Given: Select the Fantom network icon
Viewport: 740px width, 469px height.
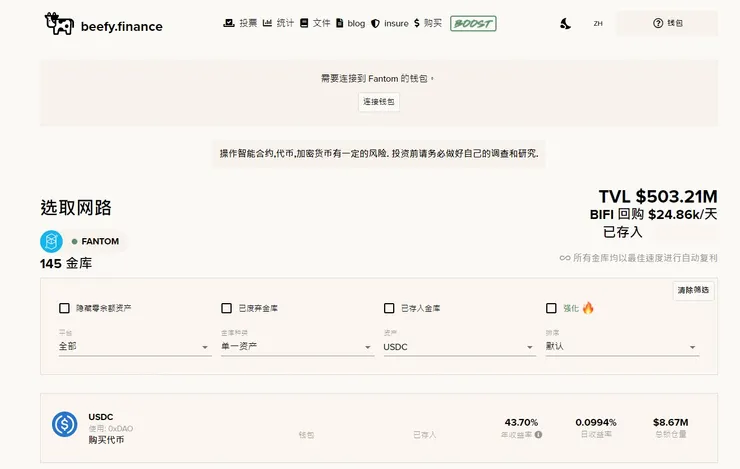Looking at the screenshot, I should coord(51,242).
